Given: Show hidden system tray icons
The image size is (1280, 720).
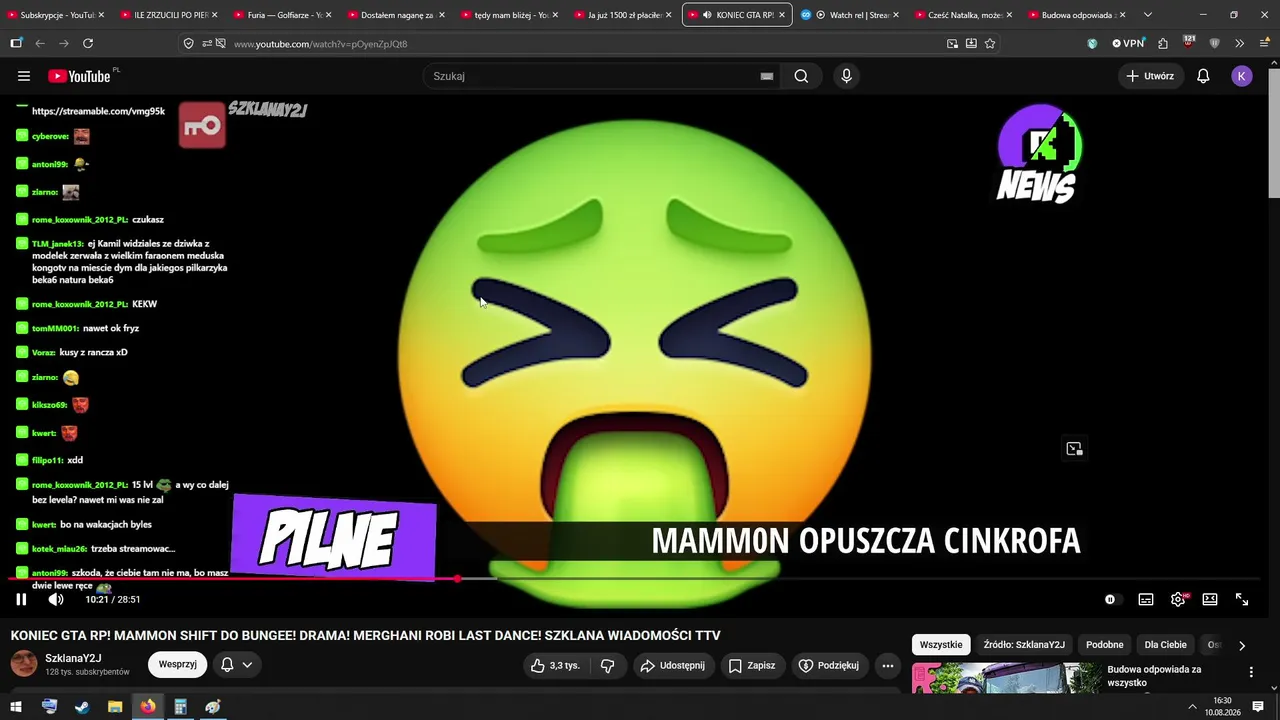Looking at the screenshot, I should pyautogui.click(x=1191, y=707).
